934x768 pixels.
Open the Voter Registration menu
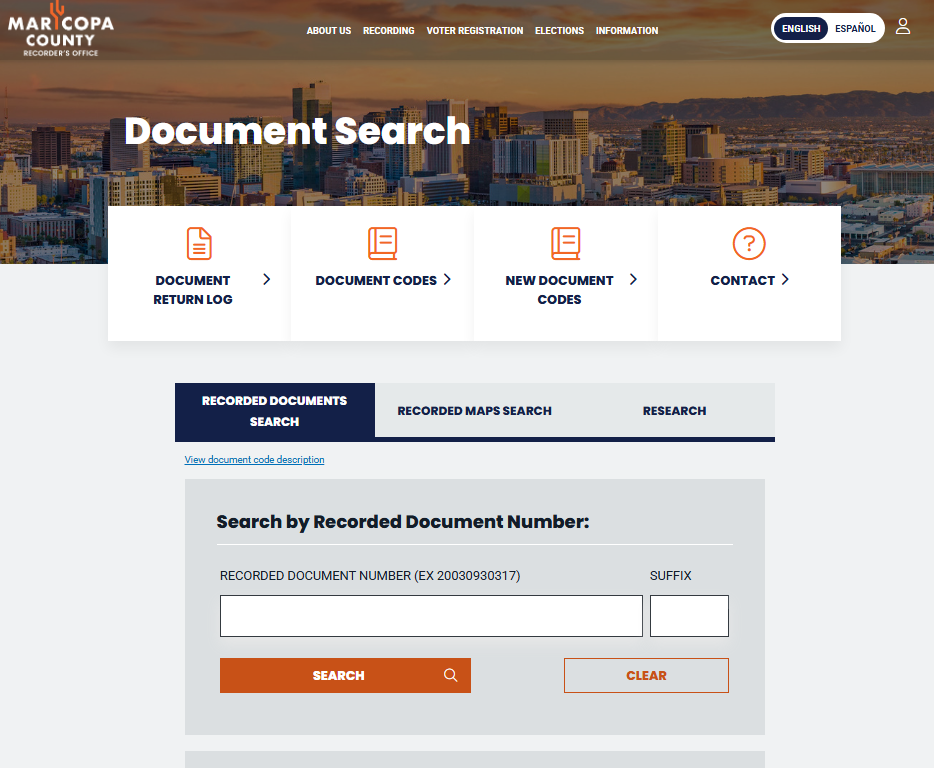click(474, 31)
